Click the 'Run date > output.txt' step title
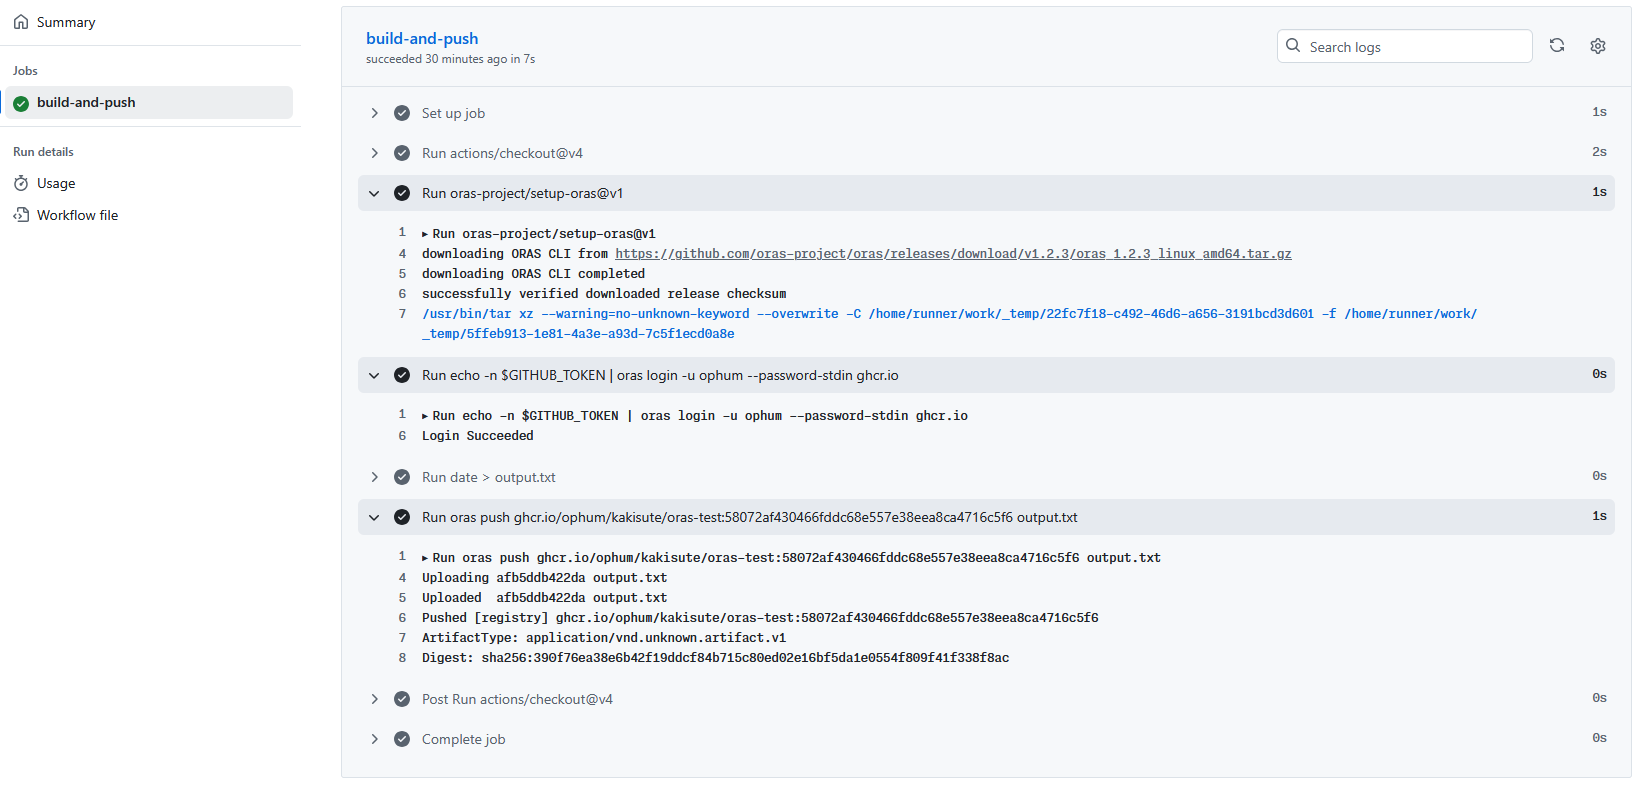1640x800 pixels. [488, 477]
